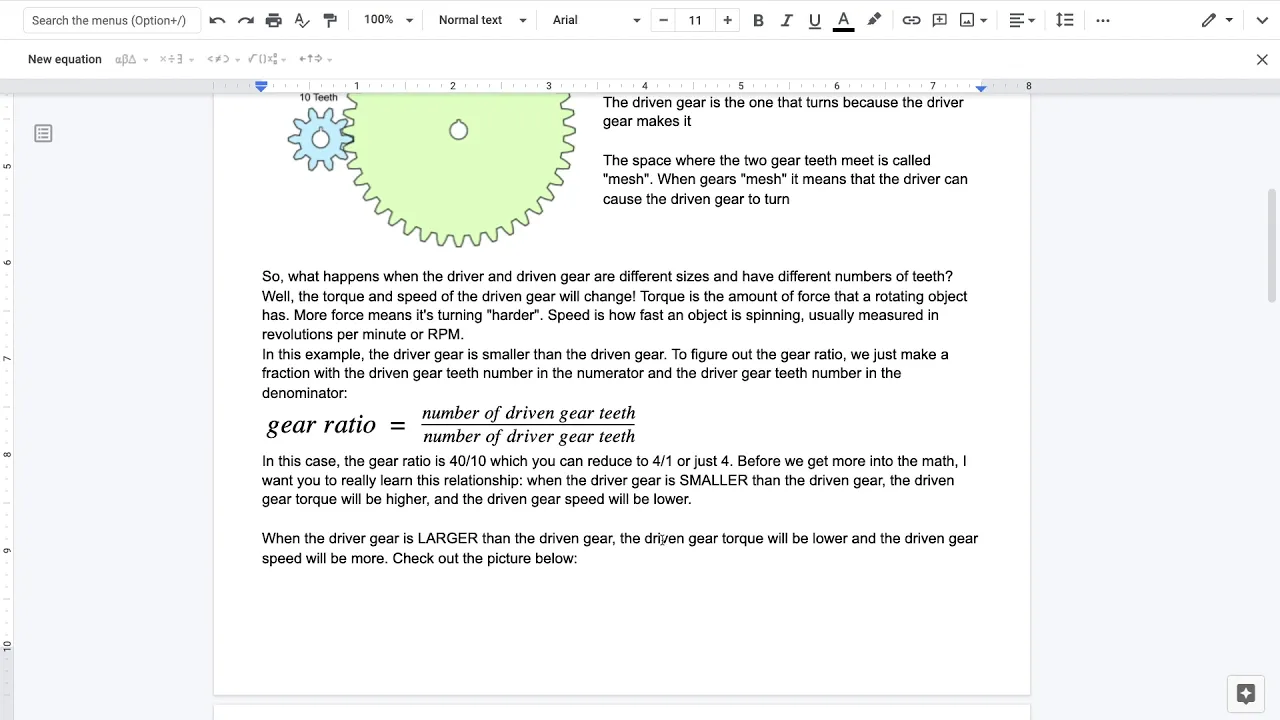1280x720 pixels.
Task: Print the document using printer icon
Action: (x=274, y=20)
